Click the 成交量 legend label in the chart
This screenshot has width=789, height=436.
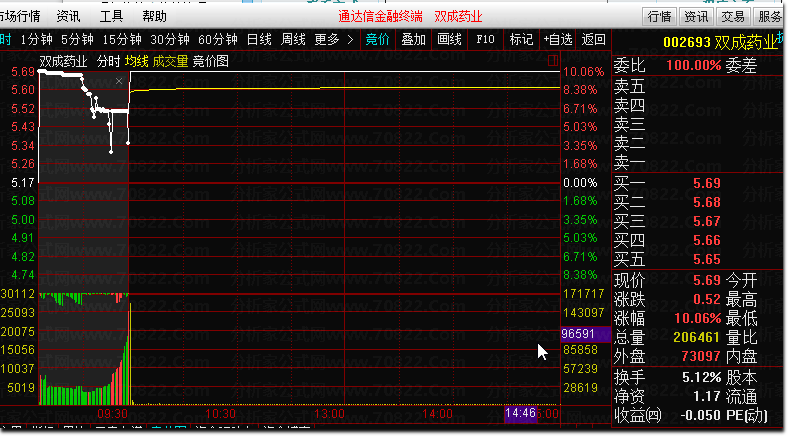click(x=170, y=61)
